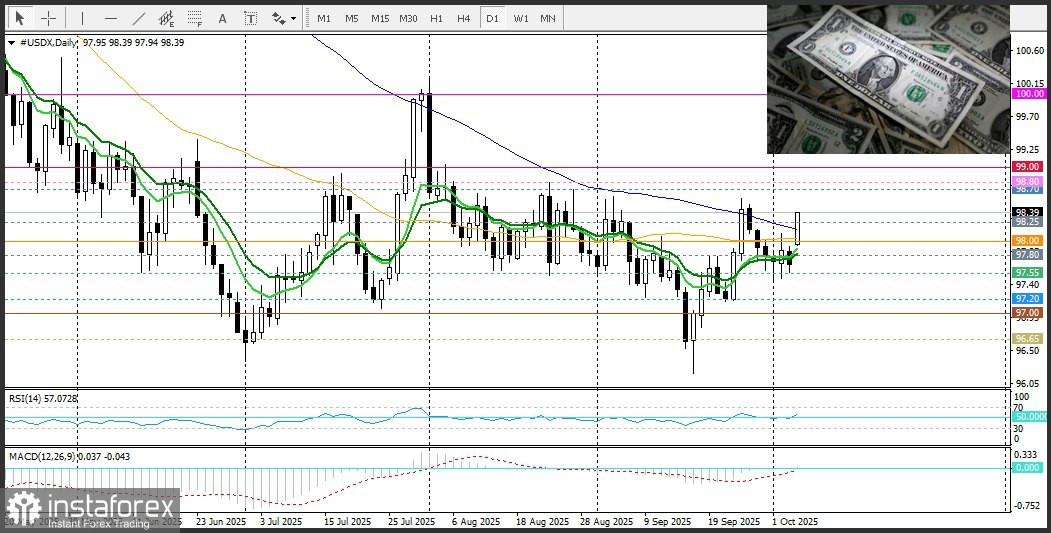Click the pink 98.80 price label

1030,182
